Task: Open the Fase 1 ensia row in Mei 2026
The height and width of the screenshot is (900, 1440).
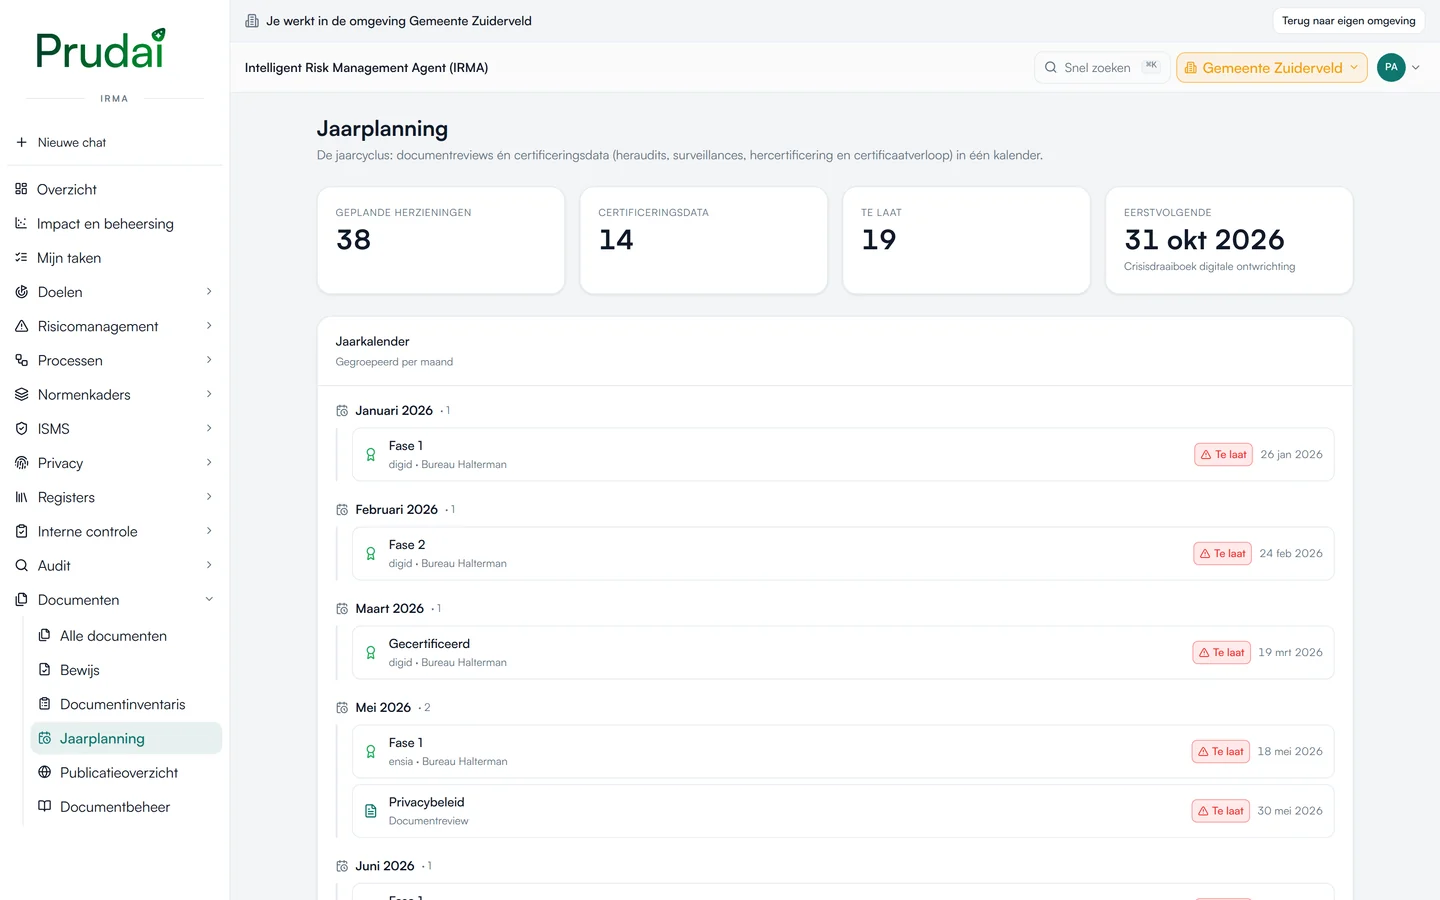Action: click(x=843, y=752)
